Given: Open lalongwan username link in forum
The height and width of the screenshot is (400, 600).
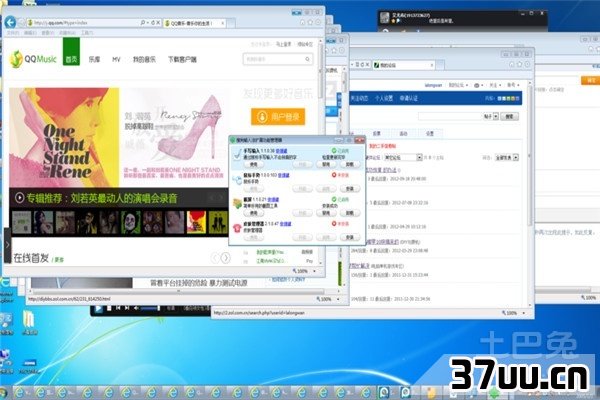Looking at the screenshot, I should coord(433,85).
